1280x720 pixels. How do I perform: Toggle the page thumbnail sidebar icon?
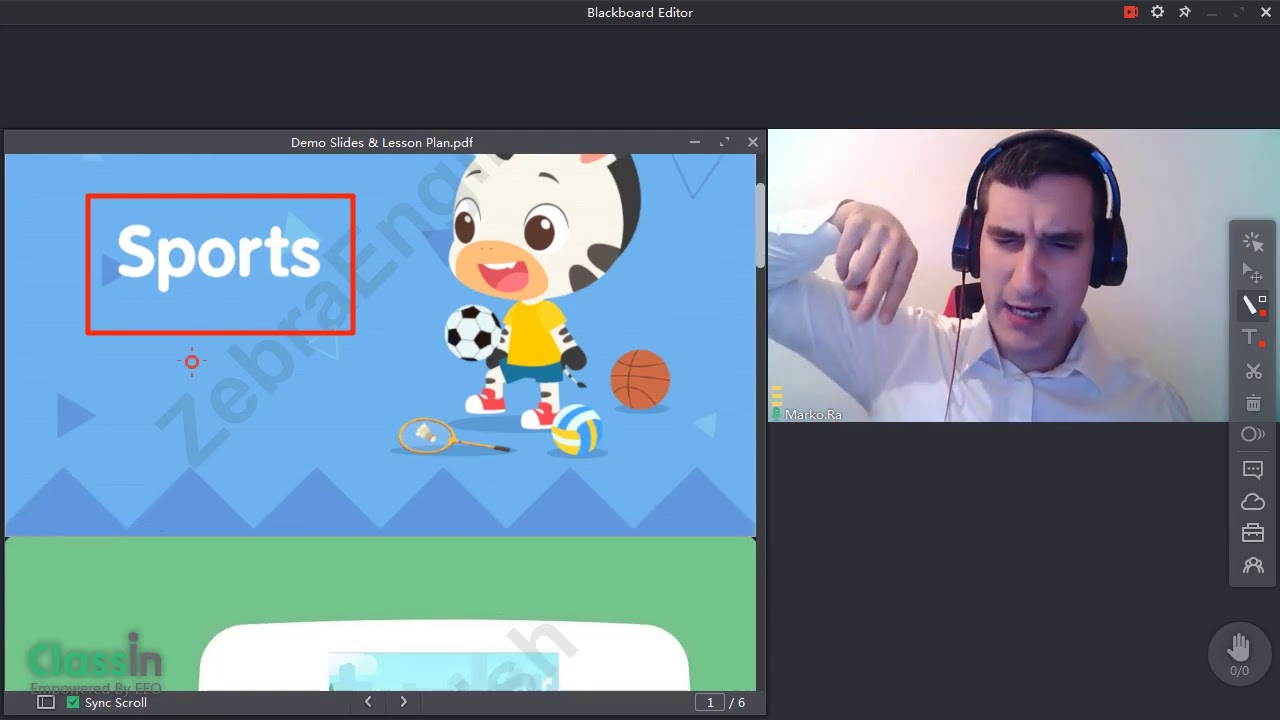pos(46,703)
